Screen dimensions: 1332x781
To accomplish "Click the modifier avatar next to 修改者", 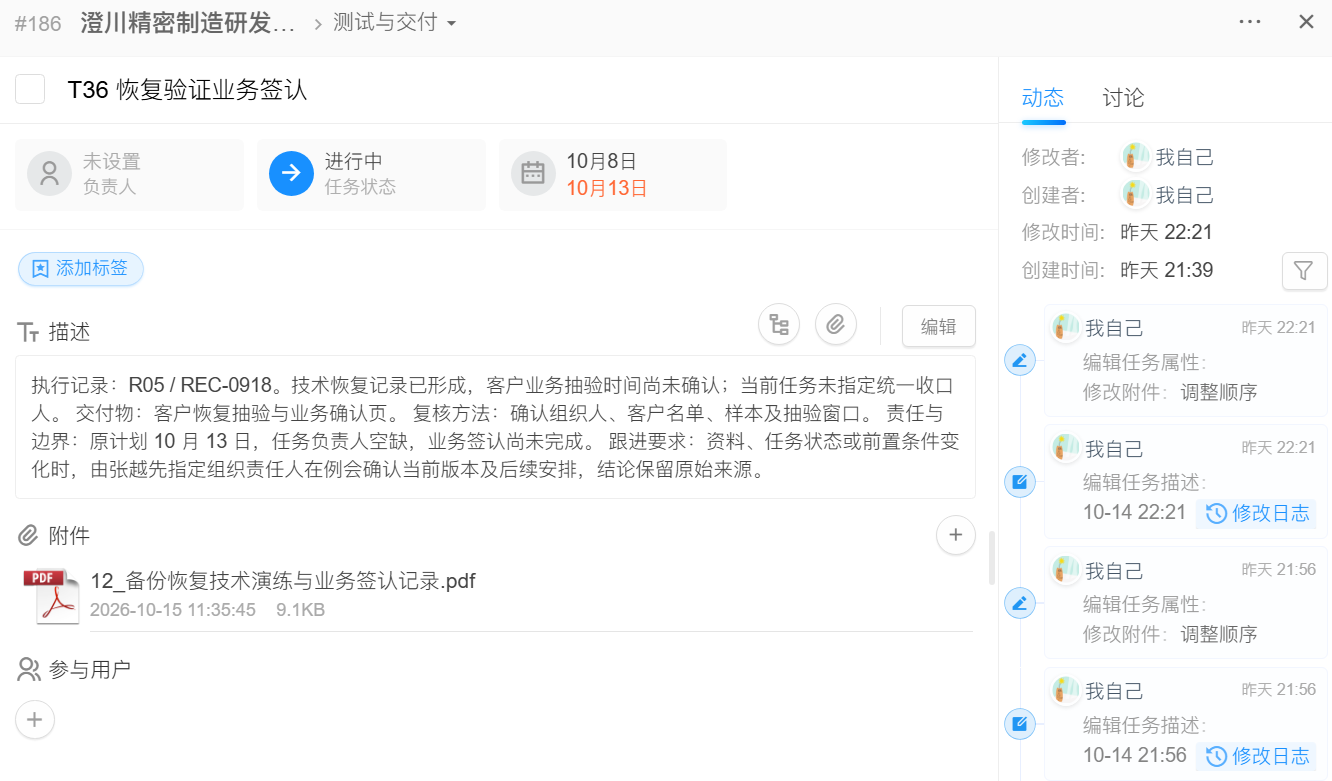I will (1135, 157).
